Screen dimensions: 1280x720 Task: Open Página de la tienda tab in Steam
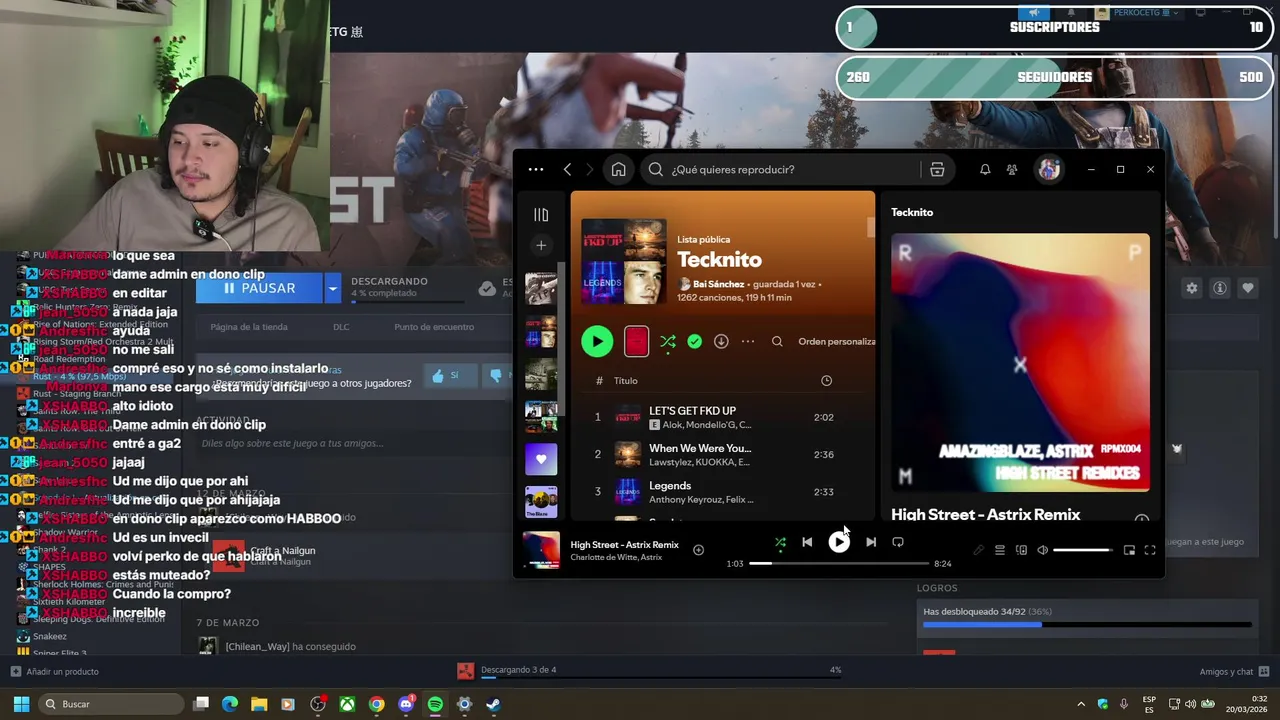(249, 327)
